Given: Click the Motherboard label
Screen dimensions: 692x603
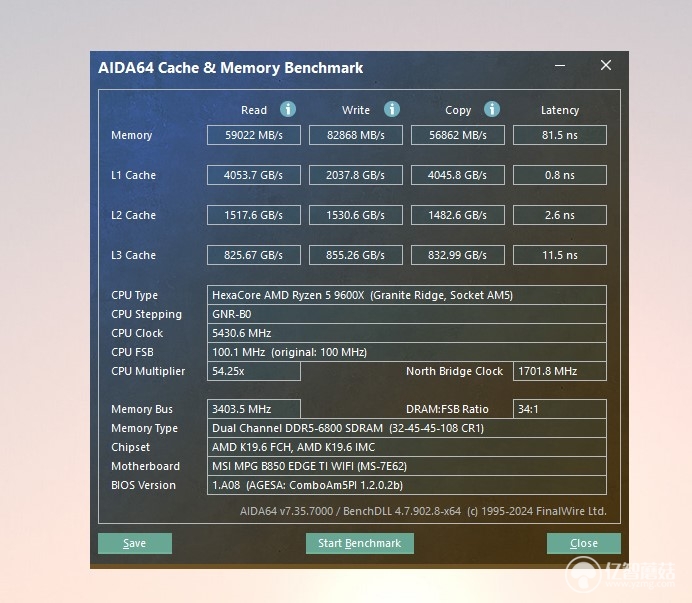Looking at the screenshot, I should click(145, 466).
